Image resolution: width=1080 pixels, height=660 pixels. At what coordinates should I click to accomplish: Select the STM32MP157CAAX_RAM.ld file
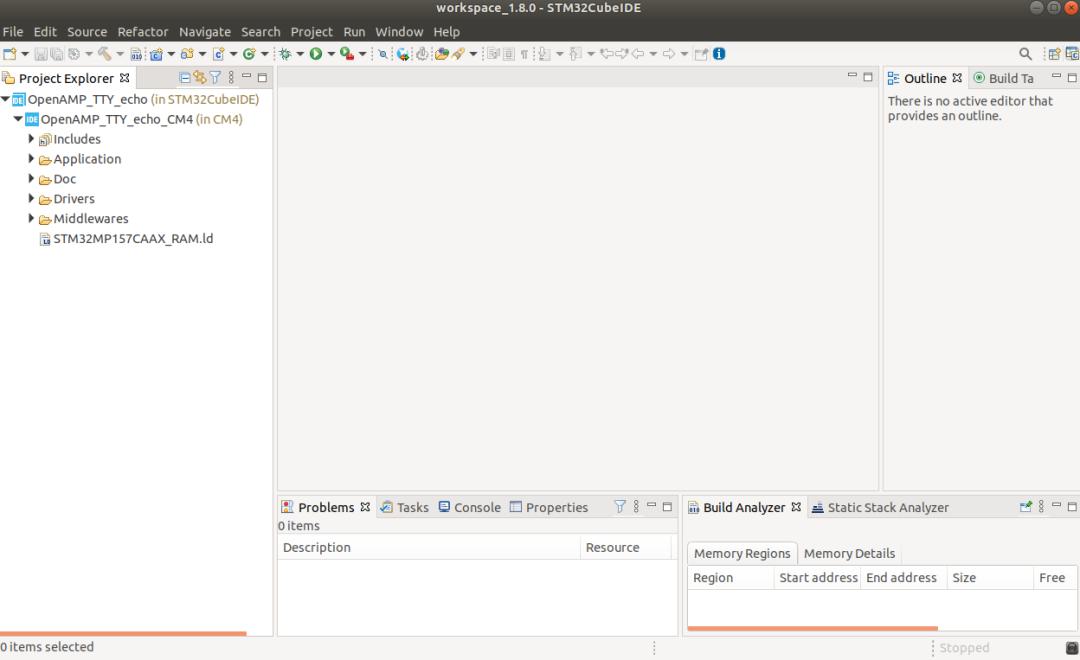point(133,239)
